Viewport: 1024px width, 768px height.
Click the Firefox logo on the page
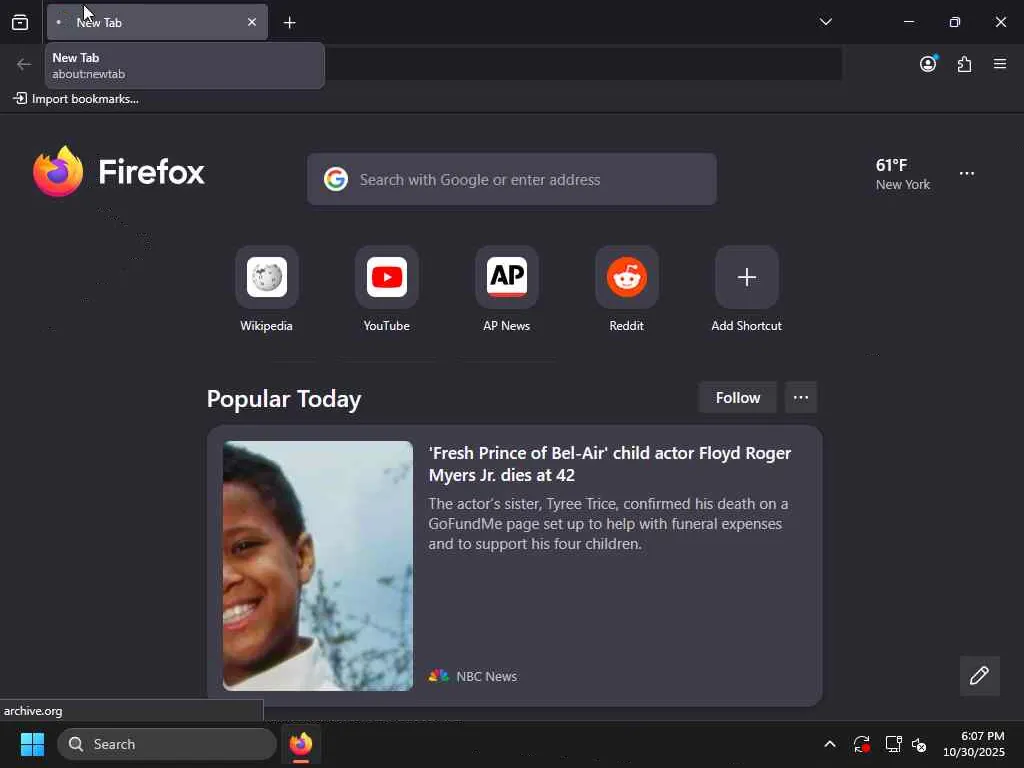(119, 172)
